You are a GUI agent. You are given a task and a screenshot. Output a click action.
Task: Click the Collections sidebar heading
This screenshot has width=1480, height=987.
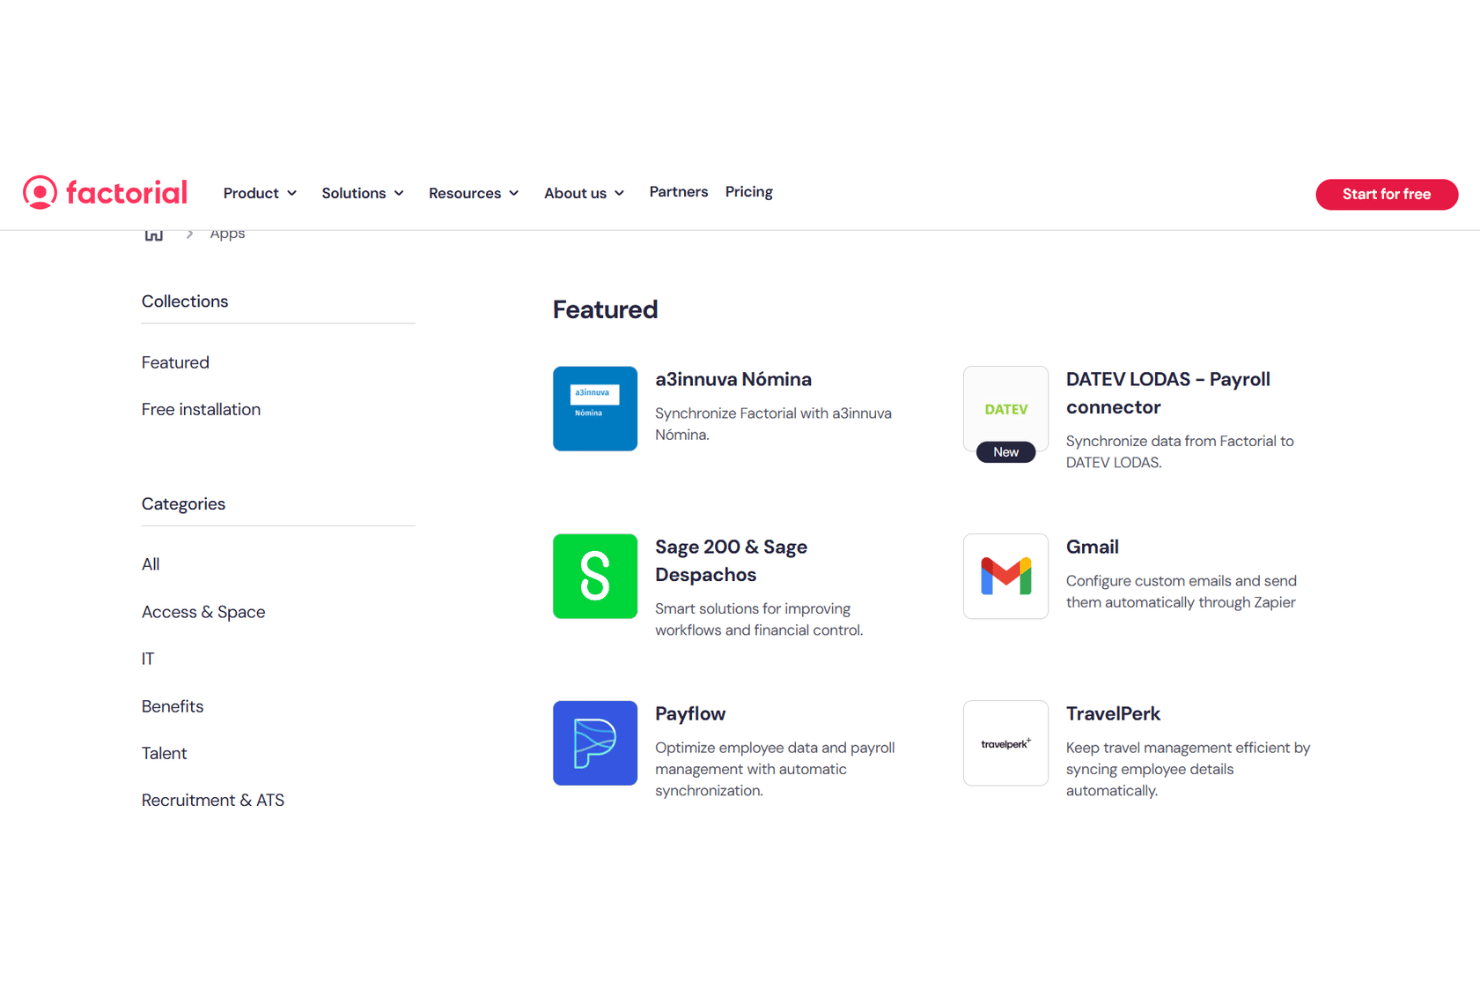[185, 301]
